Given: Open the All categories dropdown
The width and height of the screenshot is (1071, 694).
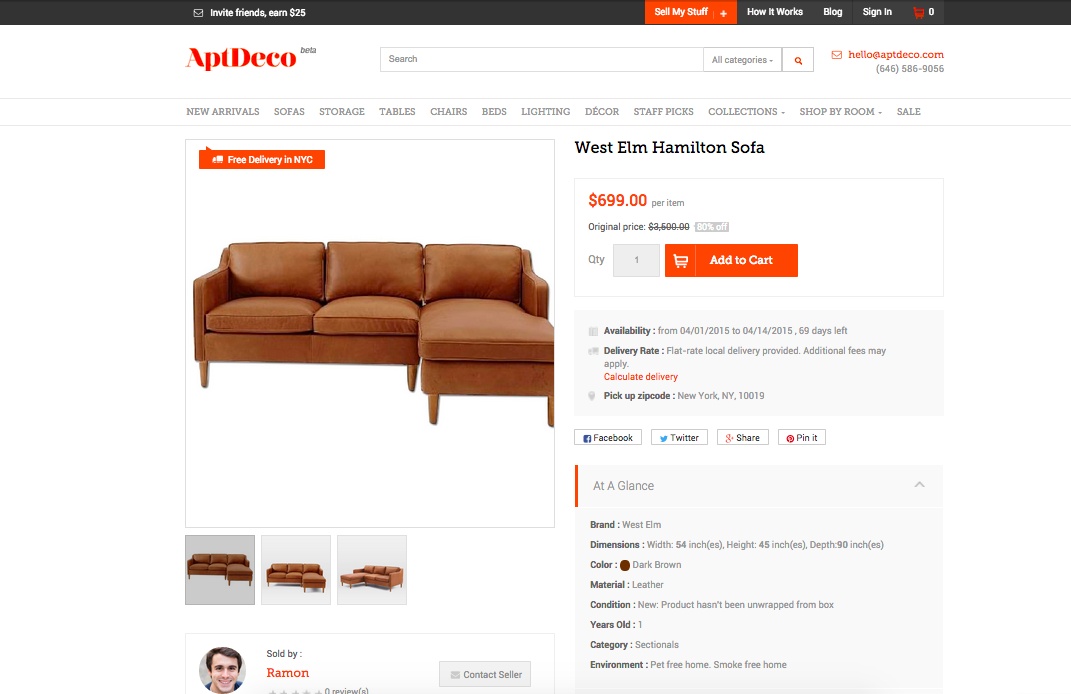Looking at the screenshot, I should point(742,60).
